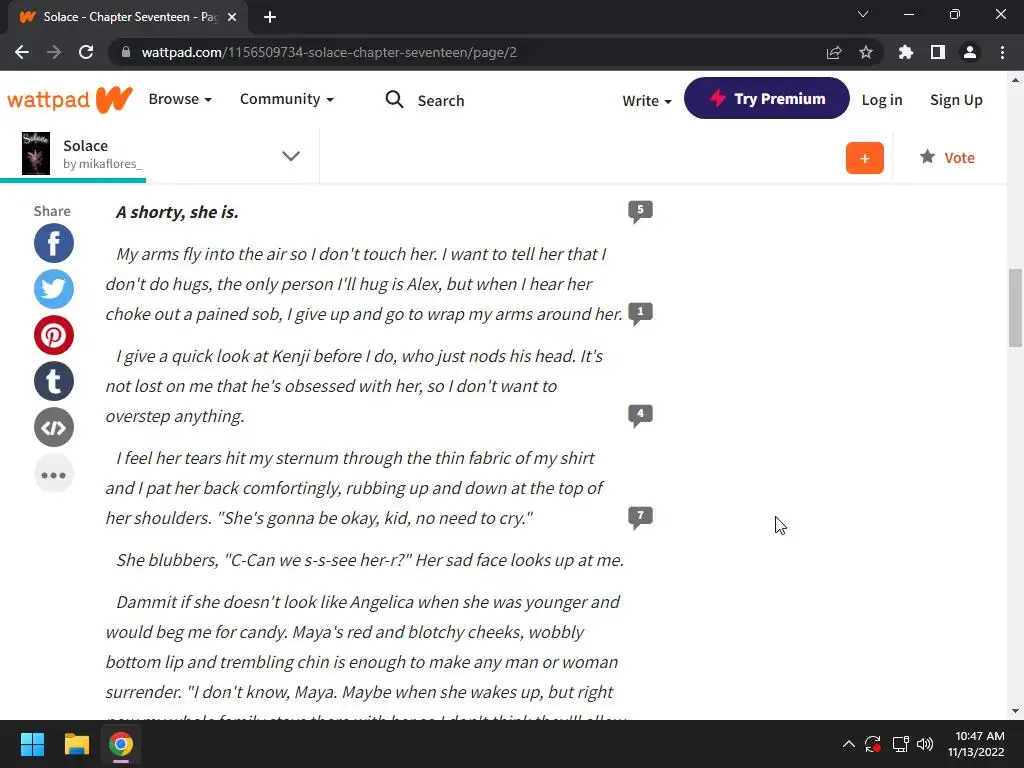Click the line "She blubbers, "C-Can we s-s-see her-r?""

point(370,560)
